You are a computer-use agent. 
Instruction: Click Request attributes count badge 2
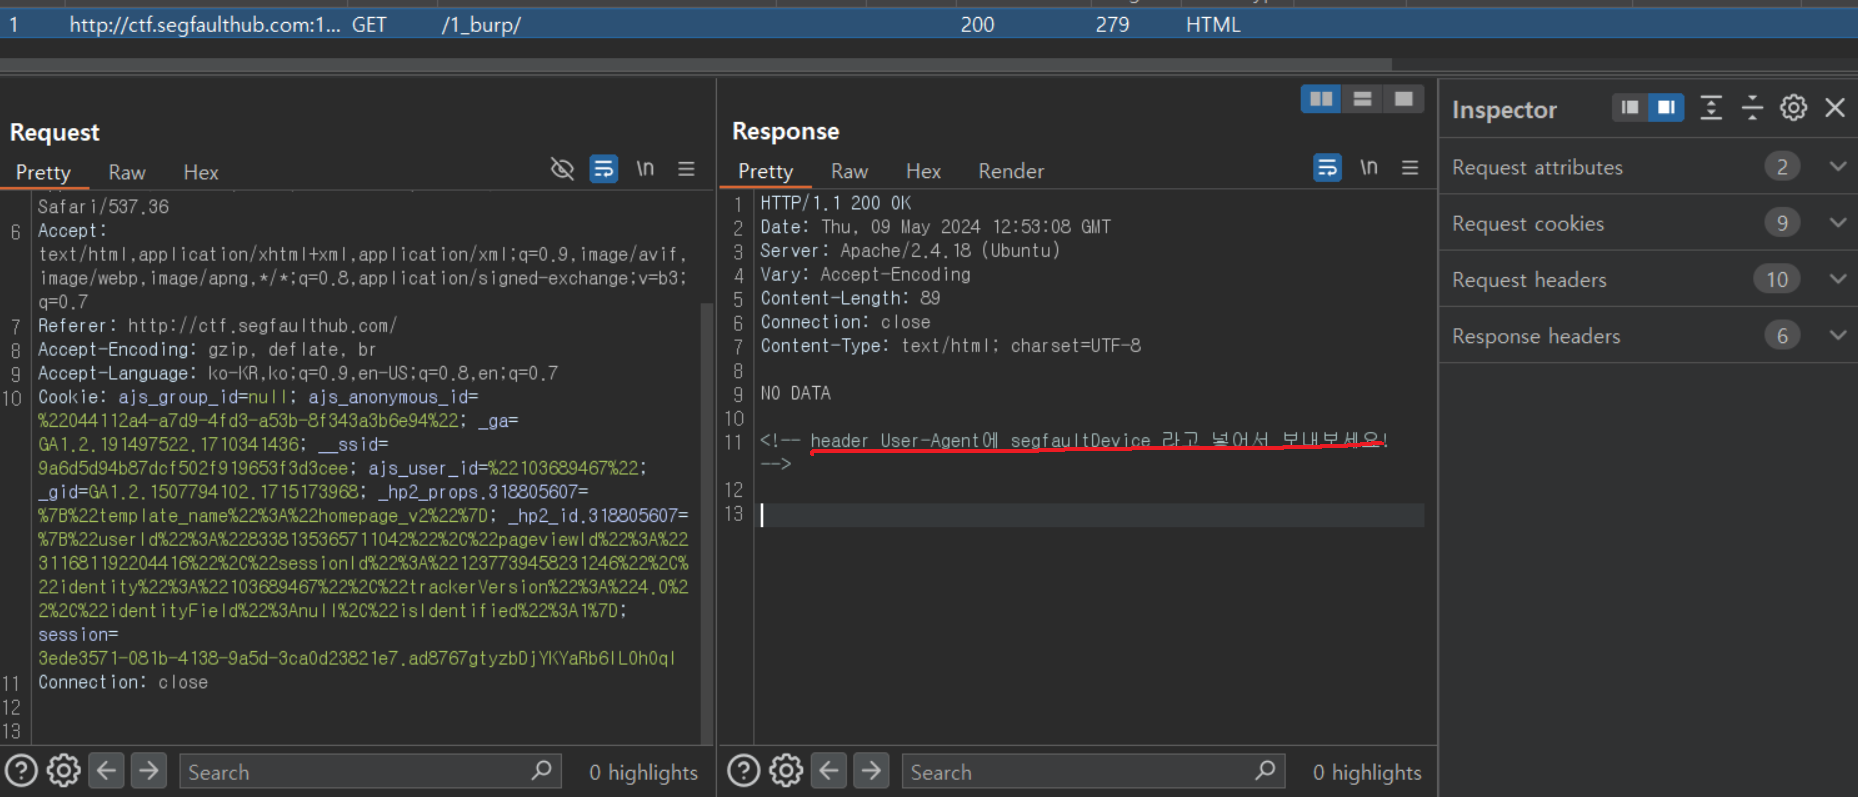pos(1782,167)
